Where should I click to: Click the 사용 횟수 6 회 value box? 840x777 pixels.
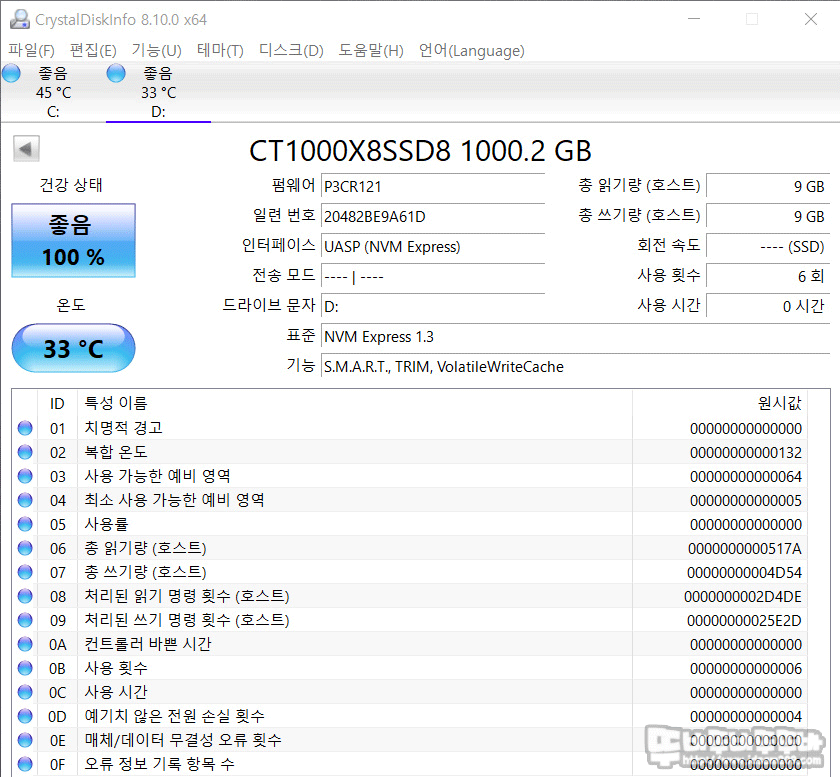(768, 277)
